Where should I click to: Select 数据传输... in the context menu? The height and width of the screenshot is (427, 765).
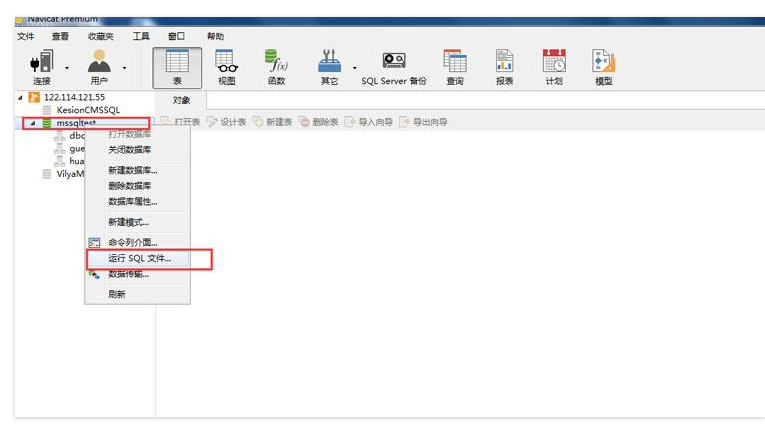(128, 274)
